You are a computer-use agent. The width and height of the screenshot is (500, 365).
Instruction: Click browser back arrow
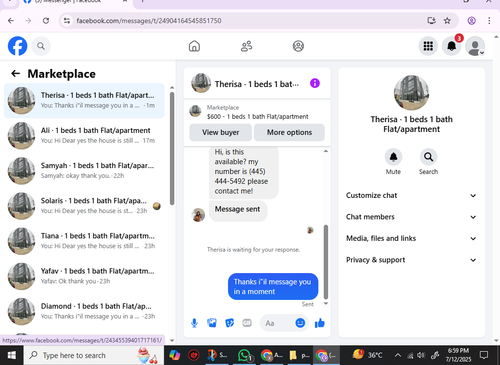coord(11,21)
